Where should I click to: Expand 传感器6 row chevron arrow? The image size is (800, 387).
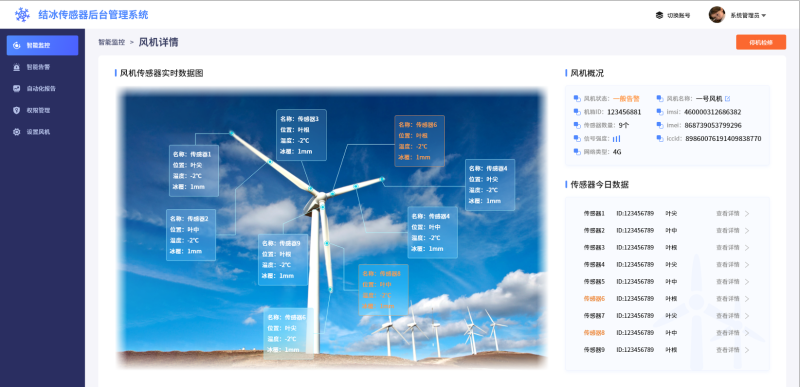coord(747,299)
